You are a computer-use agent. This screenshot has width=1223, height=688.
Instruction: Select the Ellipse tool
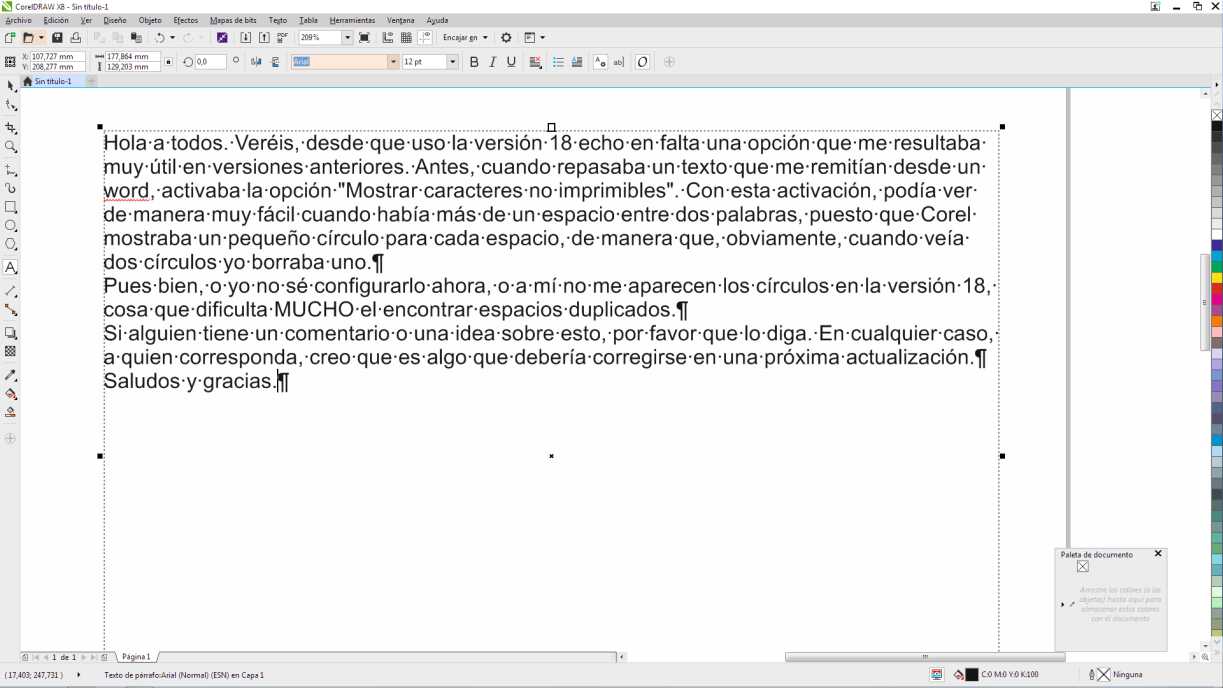pyautogui.click(x=11, y=226)
